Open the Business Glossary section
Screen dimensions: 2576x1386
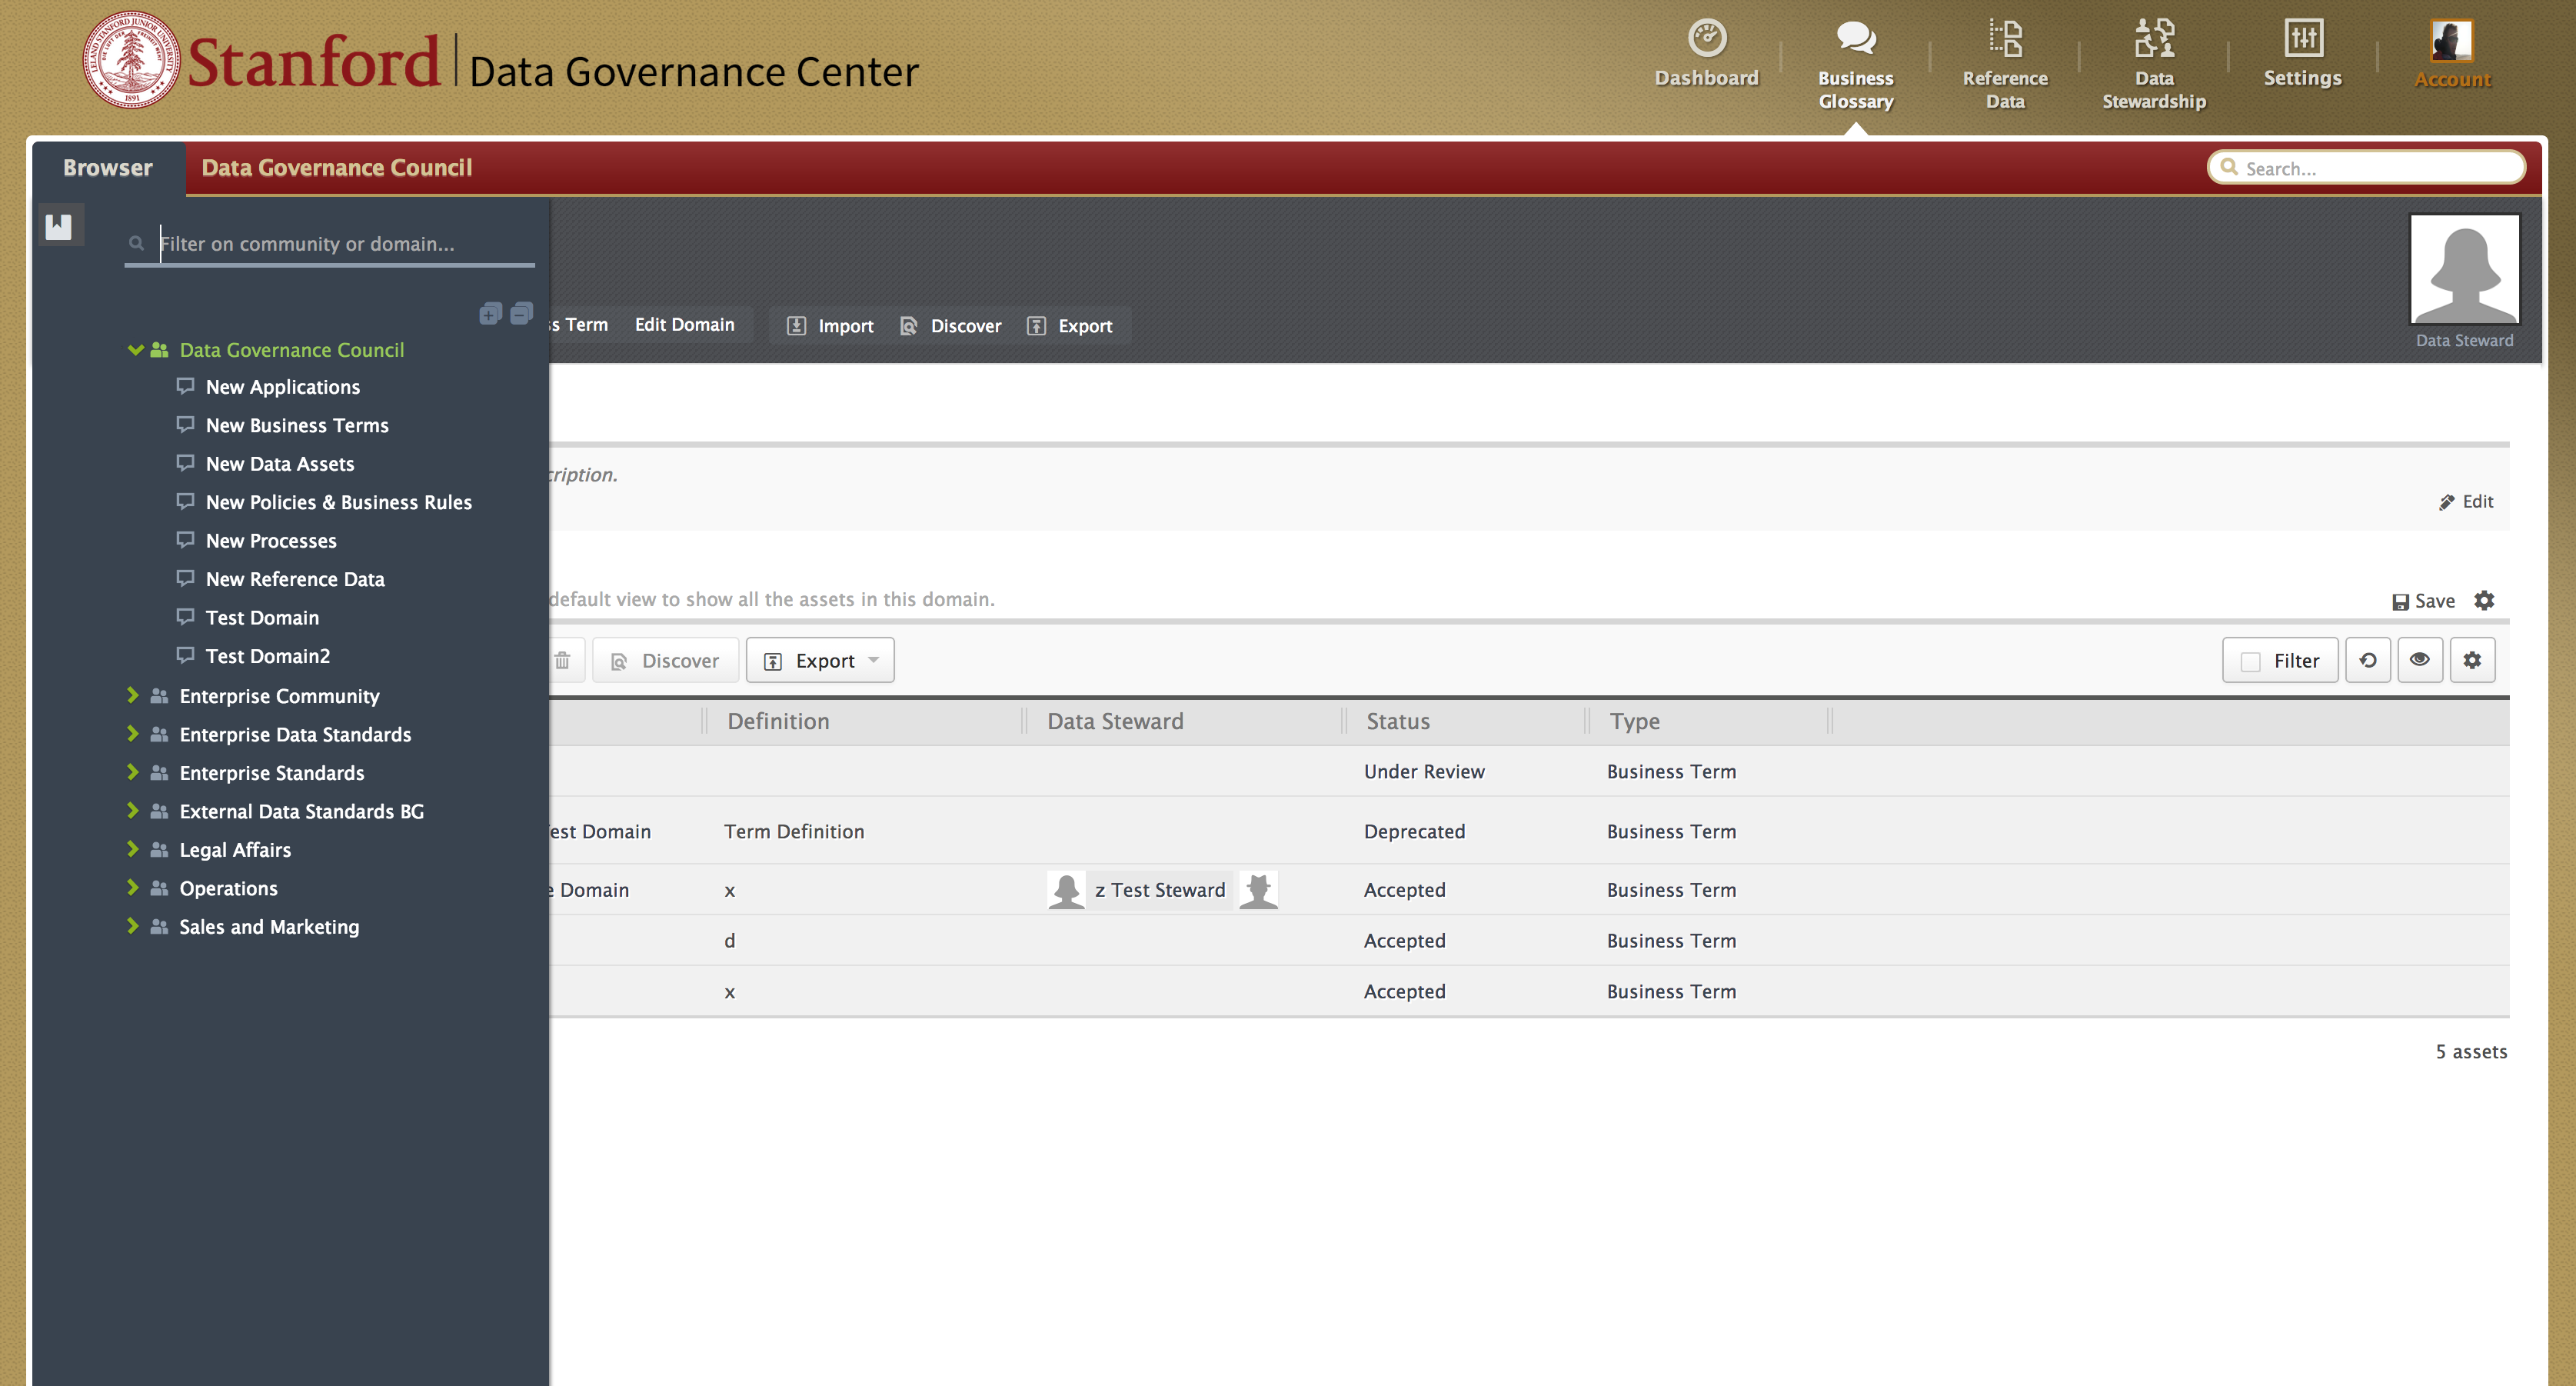coord(1855,65)
